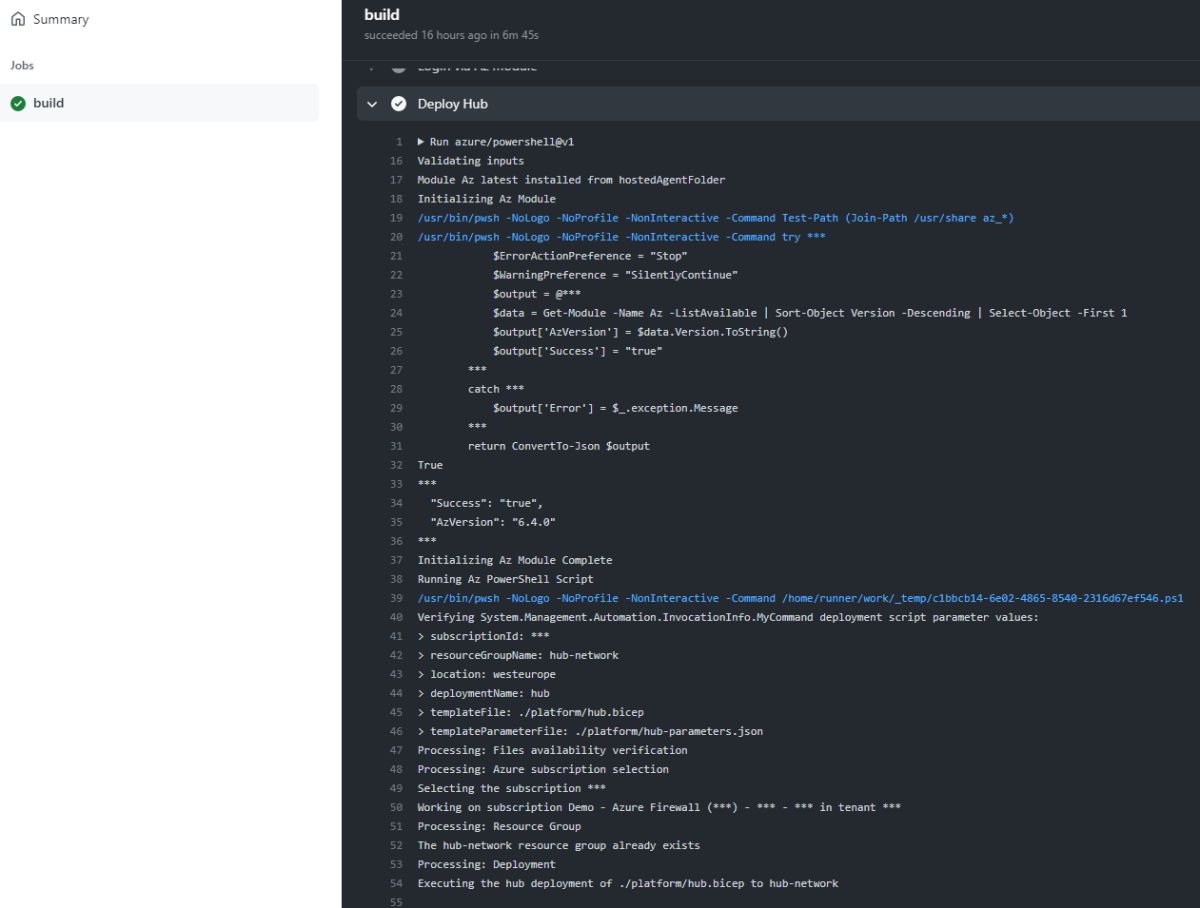Viewport: 1200px width, 908px height.
Task: Click 'Processing: Azure subscription selection' line
Action: pos(543,769)
